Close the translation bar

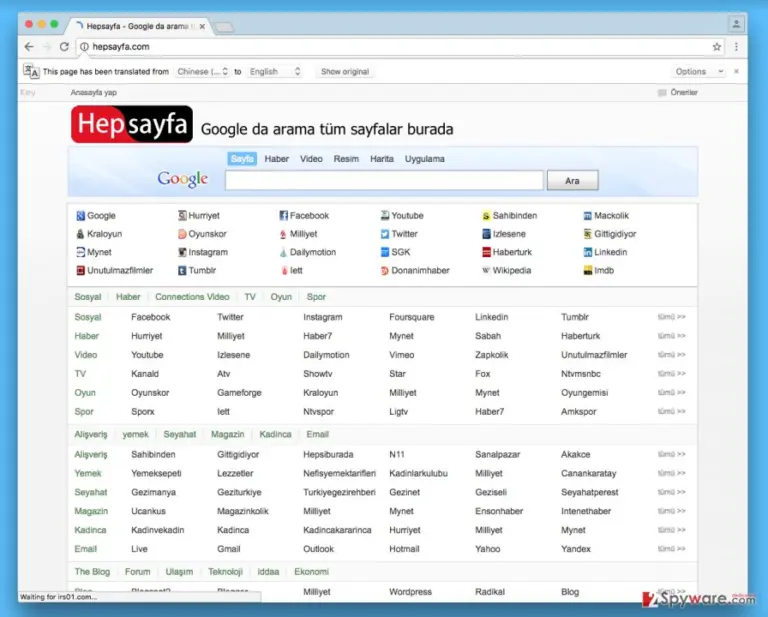point(736,71)
